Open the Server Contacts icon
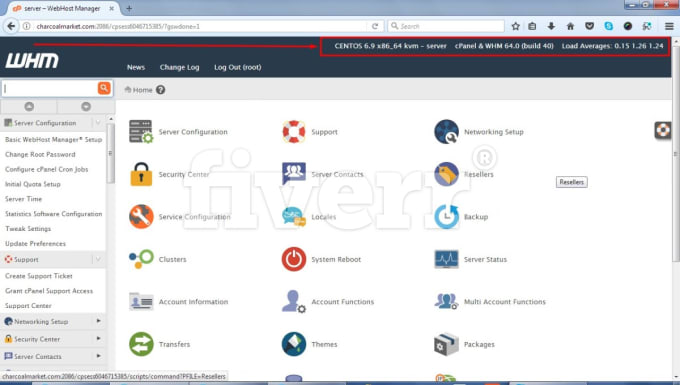Image resolution: width=680 pixels, height=385 pixels. coord(294,173)
